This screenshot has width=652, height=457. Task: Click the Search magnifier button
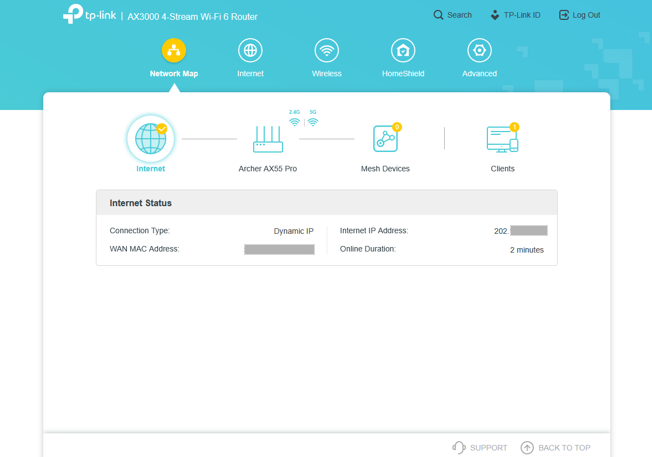(452, 15)
